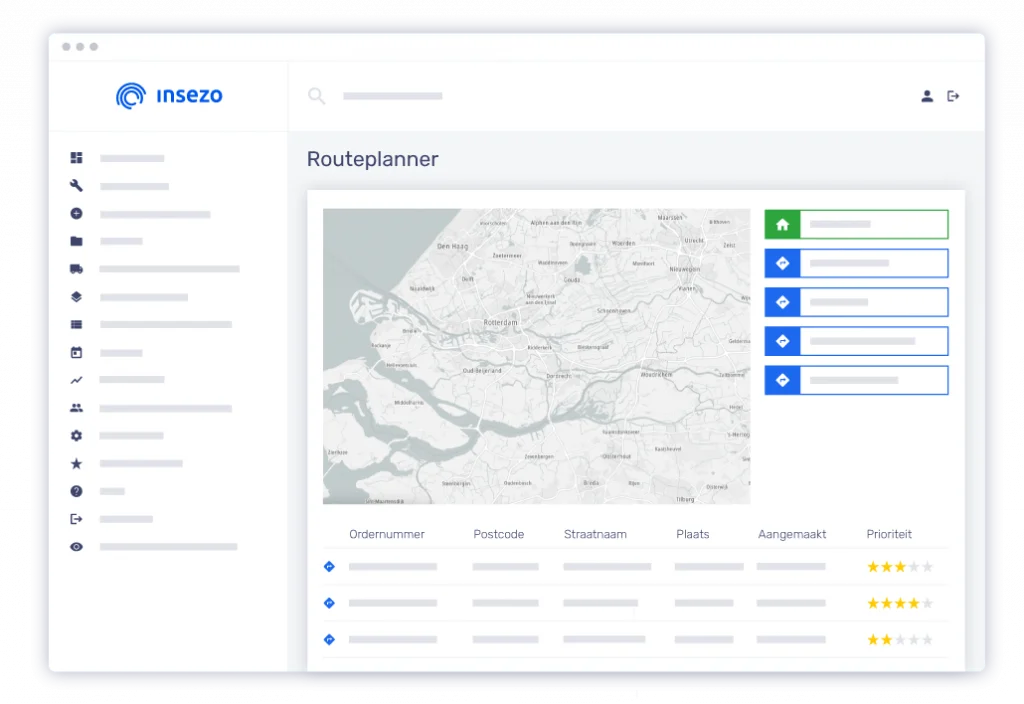Image resolution: width=1024 pixels, height=704 pixels.
Task: Click the dashboard grid icon in sidebar
Action: (x=76, y=158)
